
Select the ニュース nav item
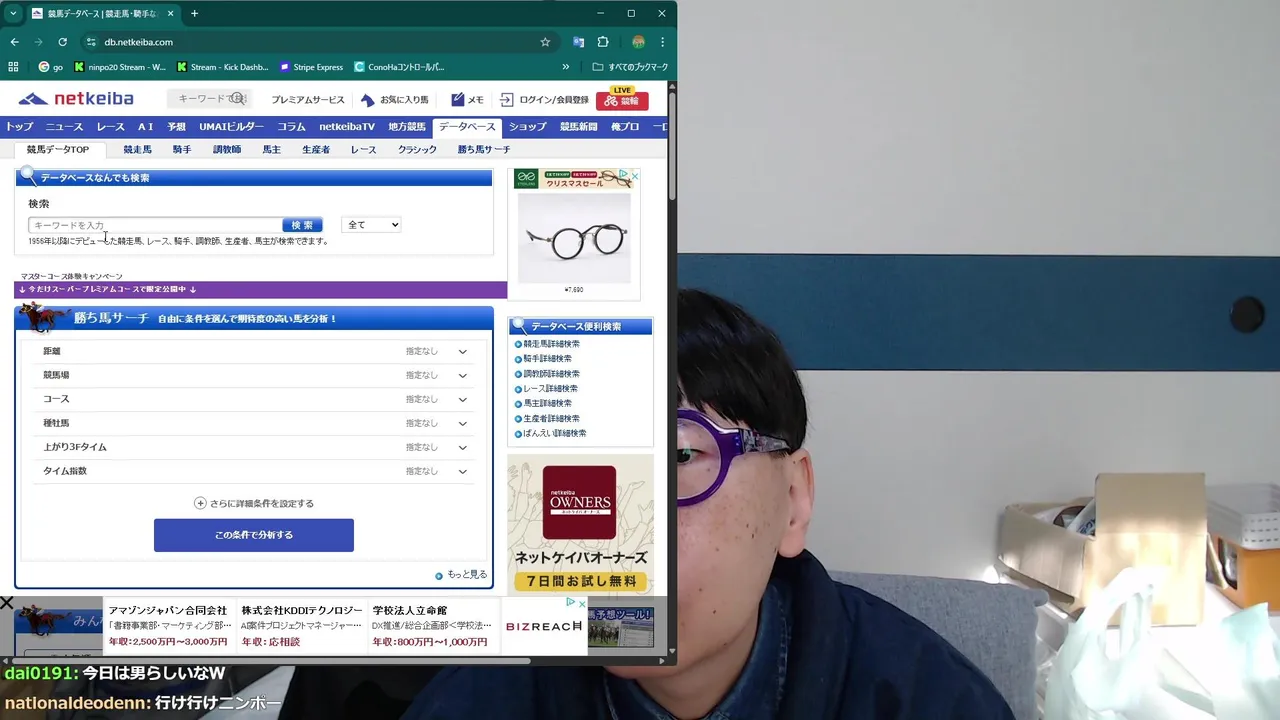[64, 127]
